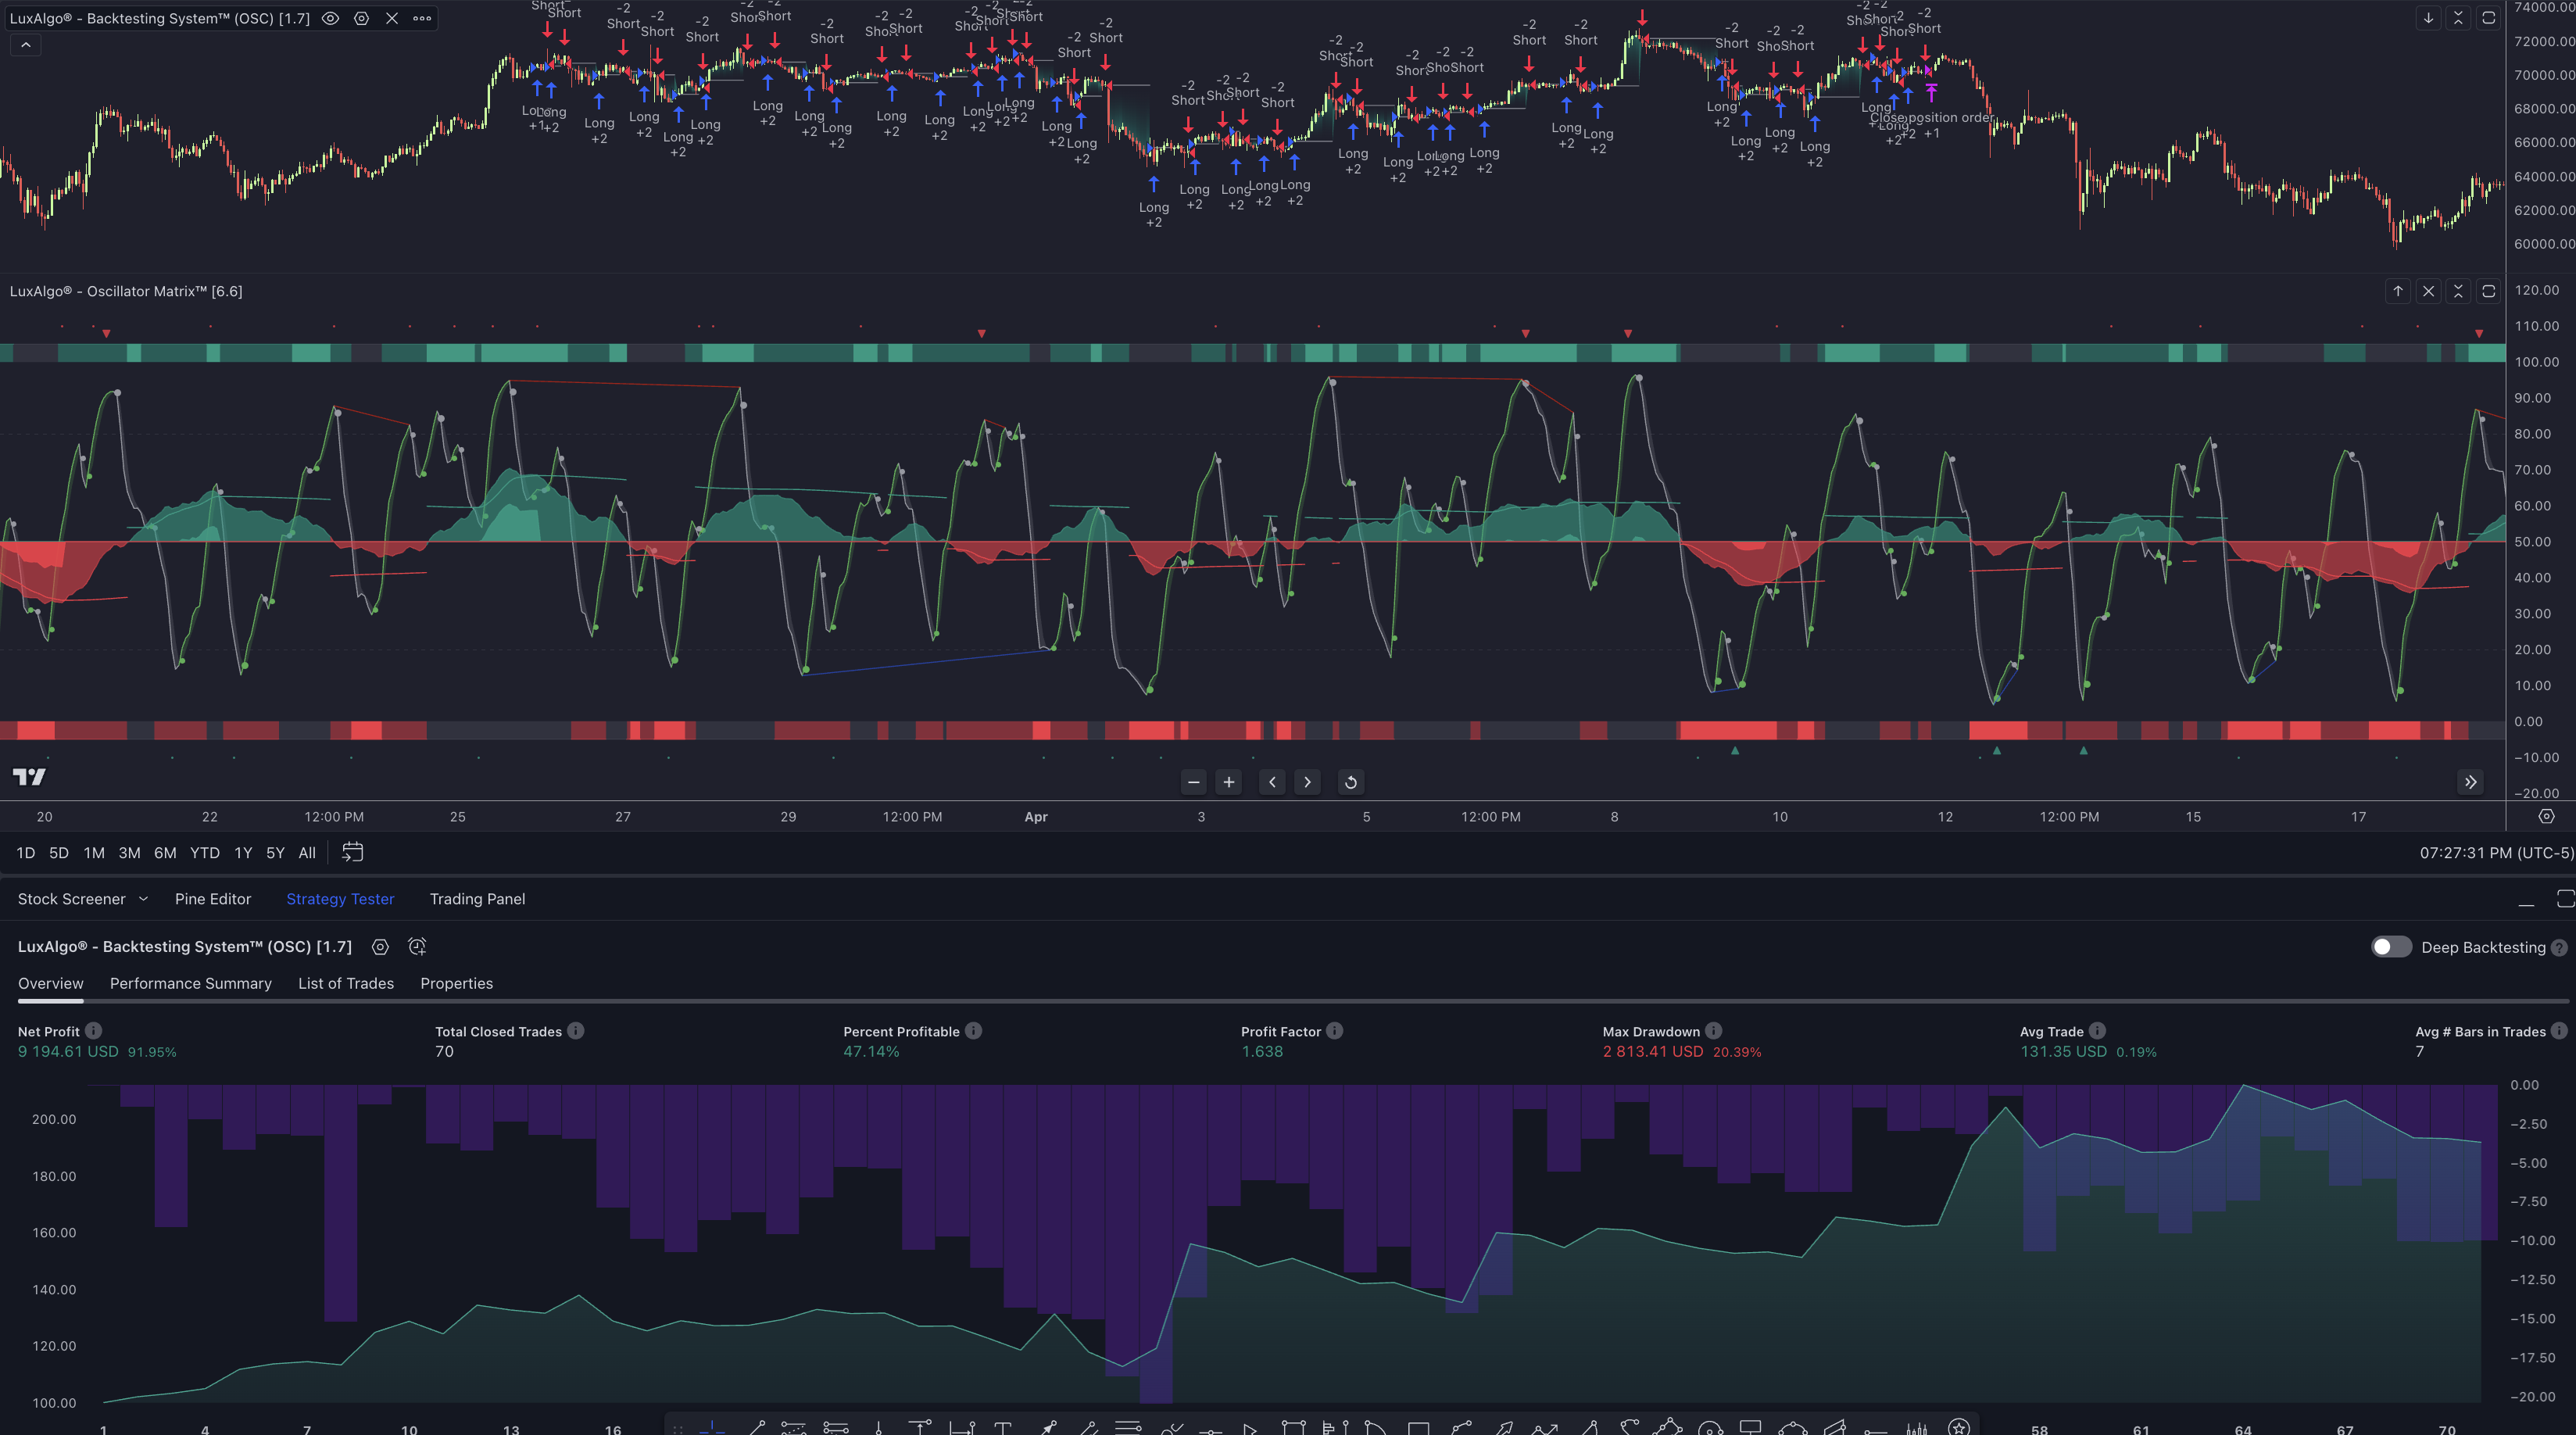Viewport: 2576px width, 1435px height.
Task: Open strategy settings next to Backtesting System title
Action: coord(380,947)
